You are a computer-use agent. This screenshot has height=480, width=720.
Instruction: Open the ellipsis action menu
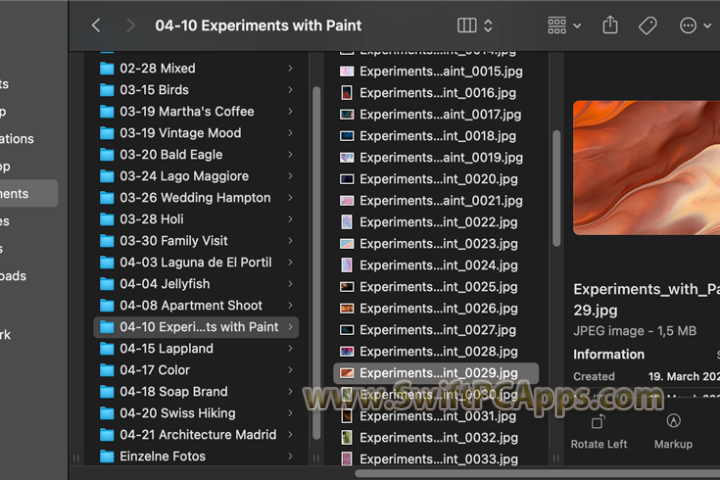click(x=695, y=25)
